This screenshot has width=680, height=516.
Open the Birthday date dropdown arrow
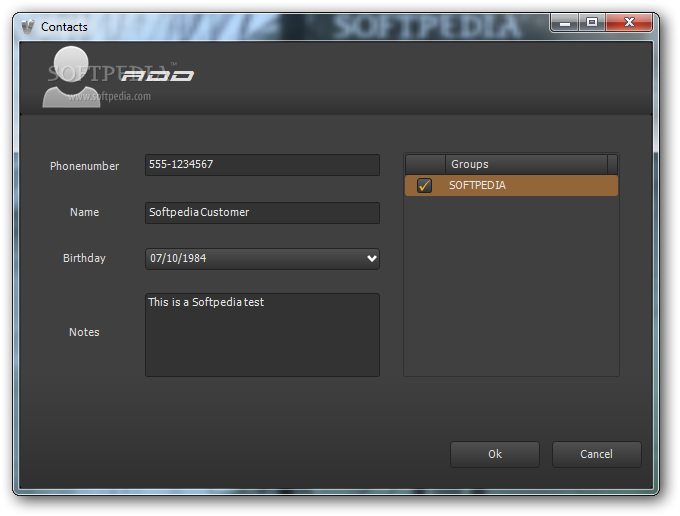point(372,258)
